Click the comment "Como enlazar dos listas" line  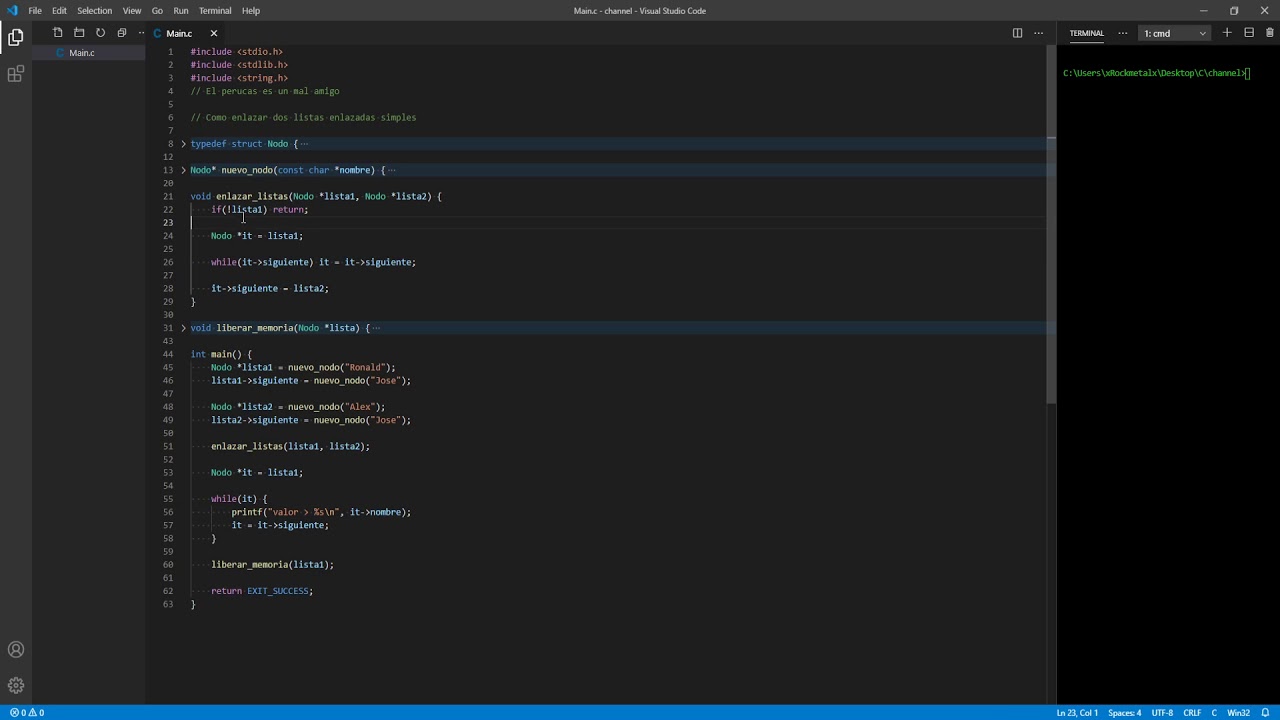pos(303,118)
